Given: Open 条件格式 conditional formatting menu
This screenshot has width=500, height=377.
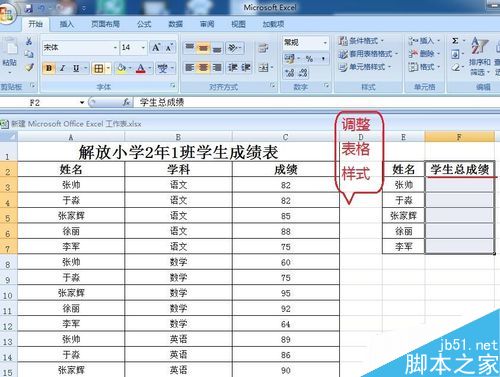Looking at the screenshot, I should coord(361,41).
